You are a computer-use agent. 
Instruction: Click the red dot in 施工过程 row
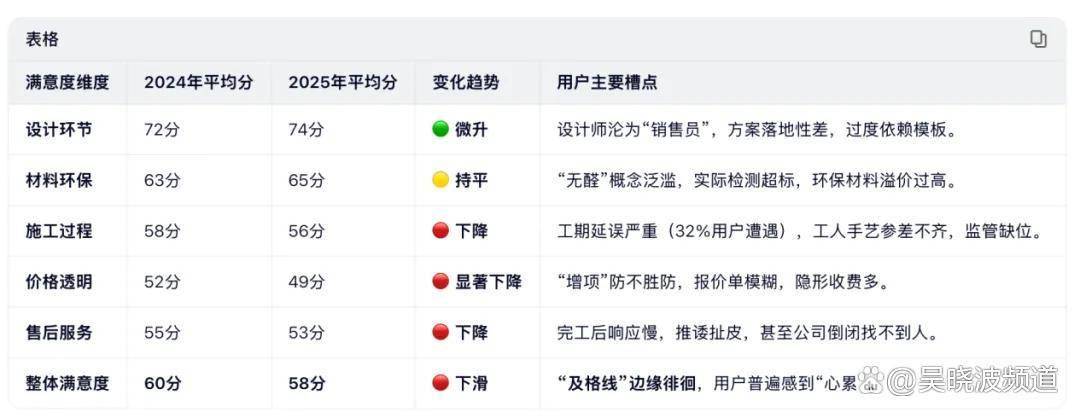[x=440, y=231]
